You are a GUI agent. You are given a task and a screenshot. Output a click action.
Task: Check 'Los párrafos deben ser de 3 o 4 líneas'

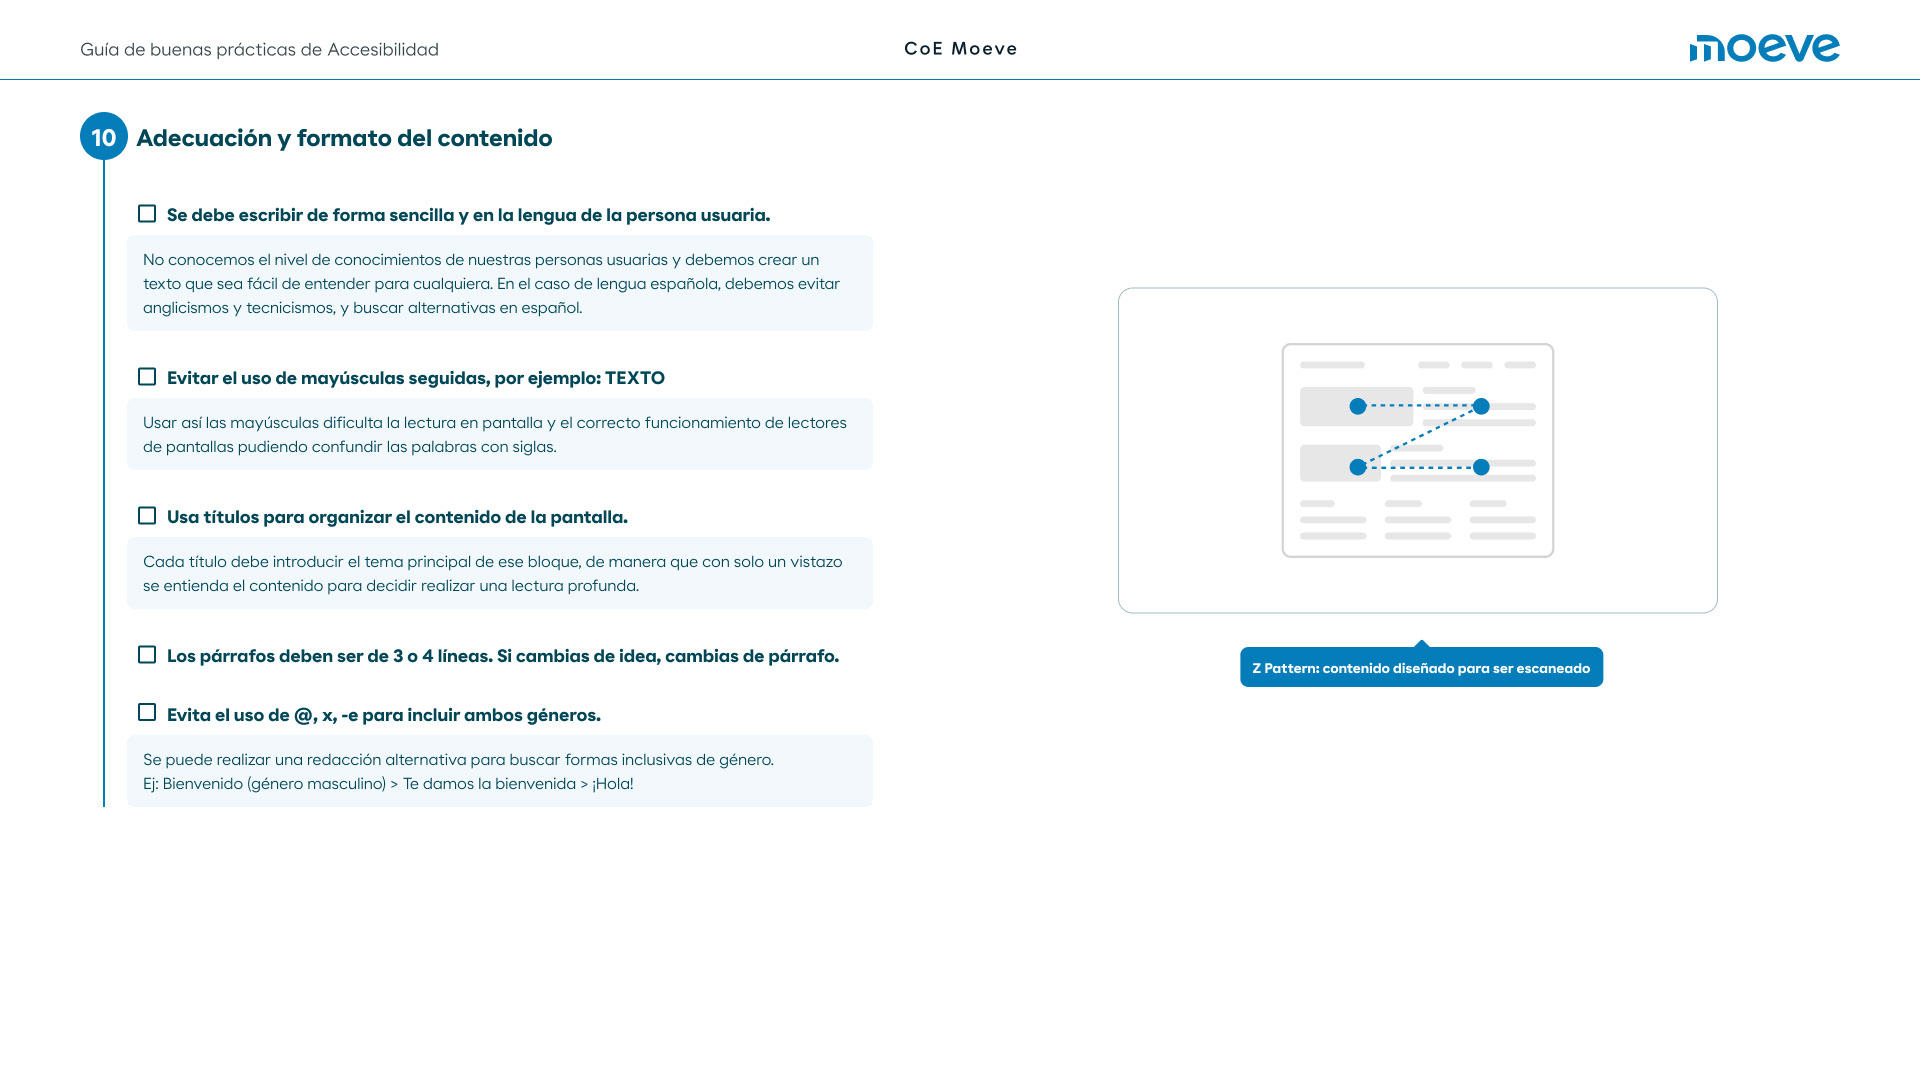(x=147, y=655)
